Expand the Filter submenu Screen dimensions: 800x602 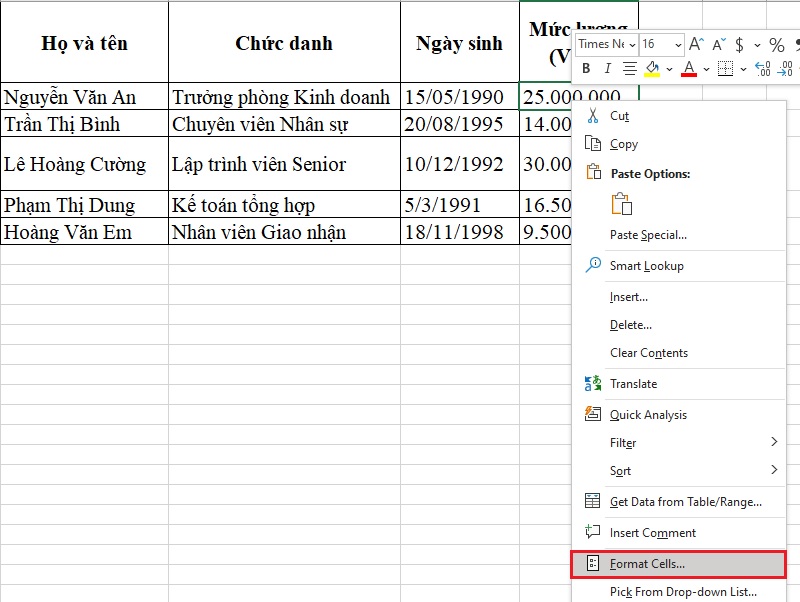click(679, 442)
